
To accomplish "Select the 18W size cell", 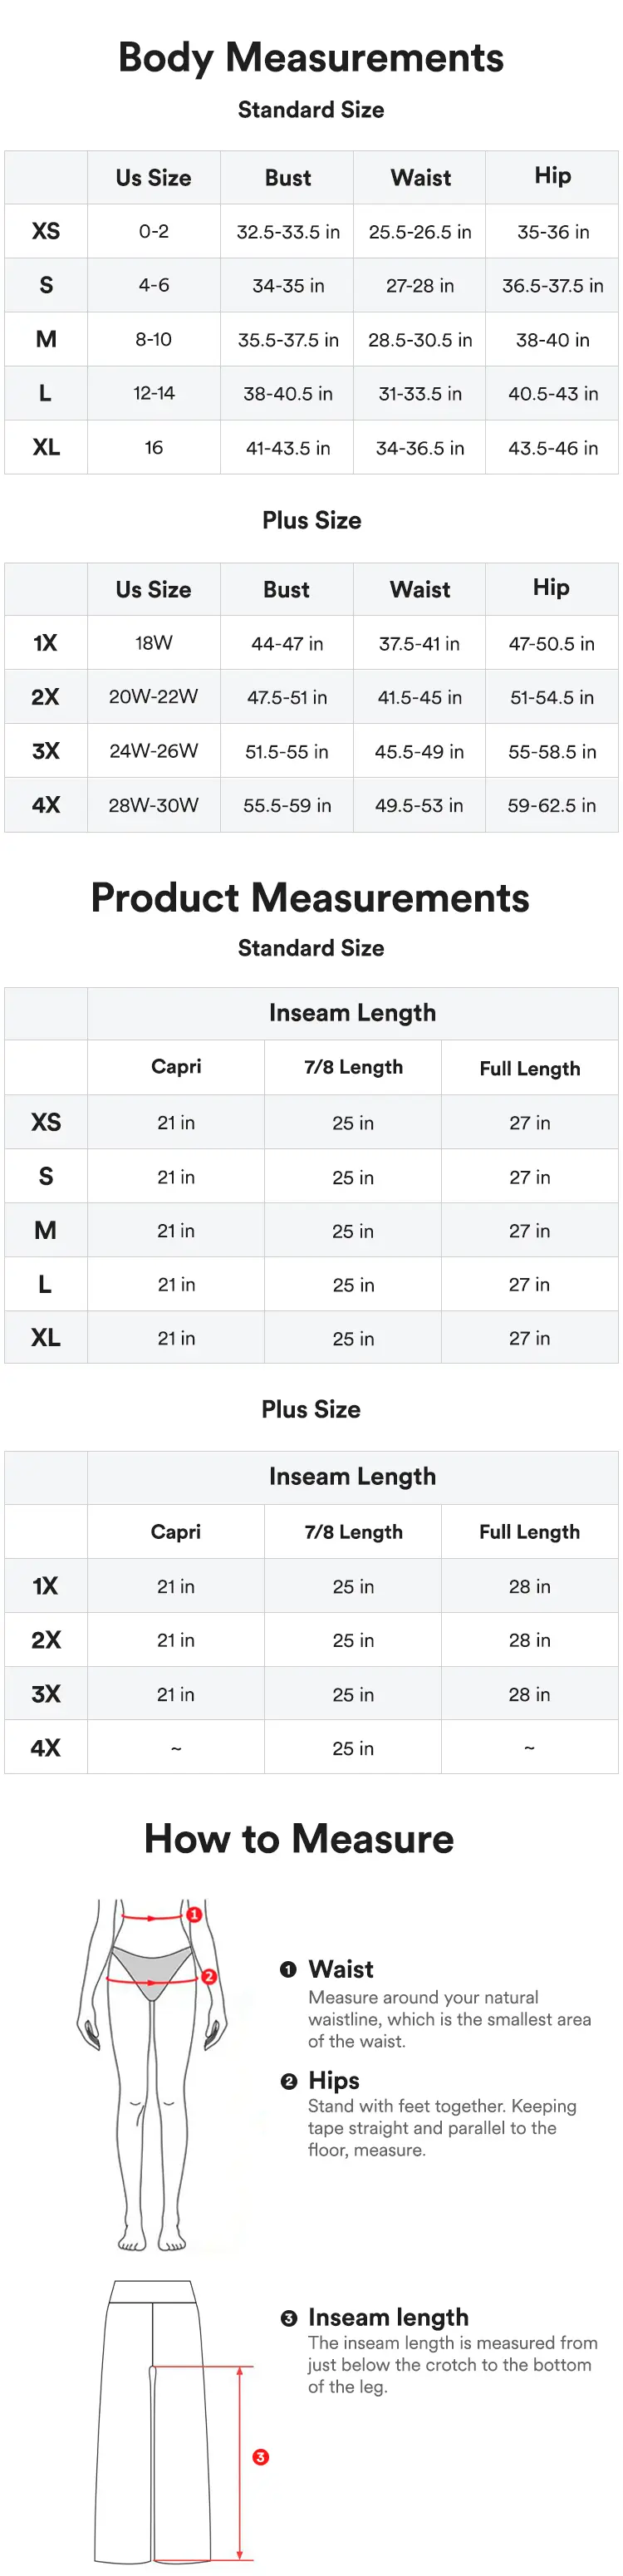I will tap(154, 643).
